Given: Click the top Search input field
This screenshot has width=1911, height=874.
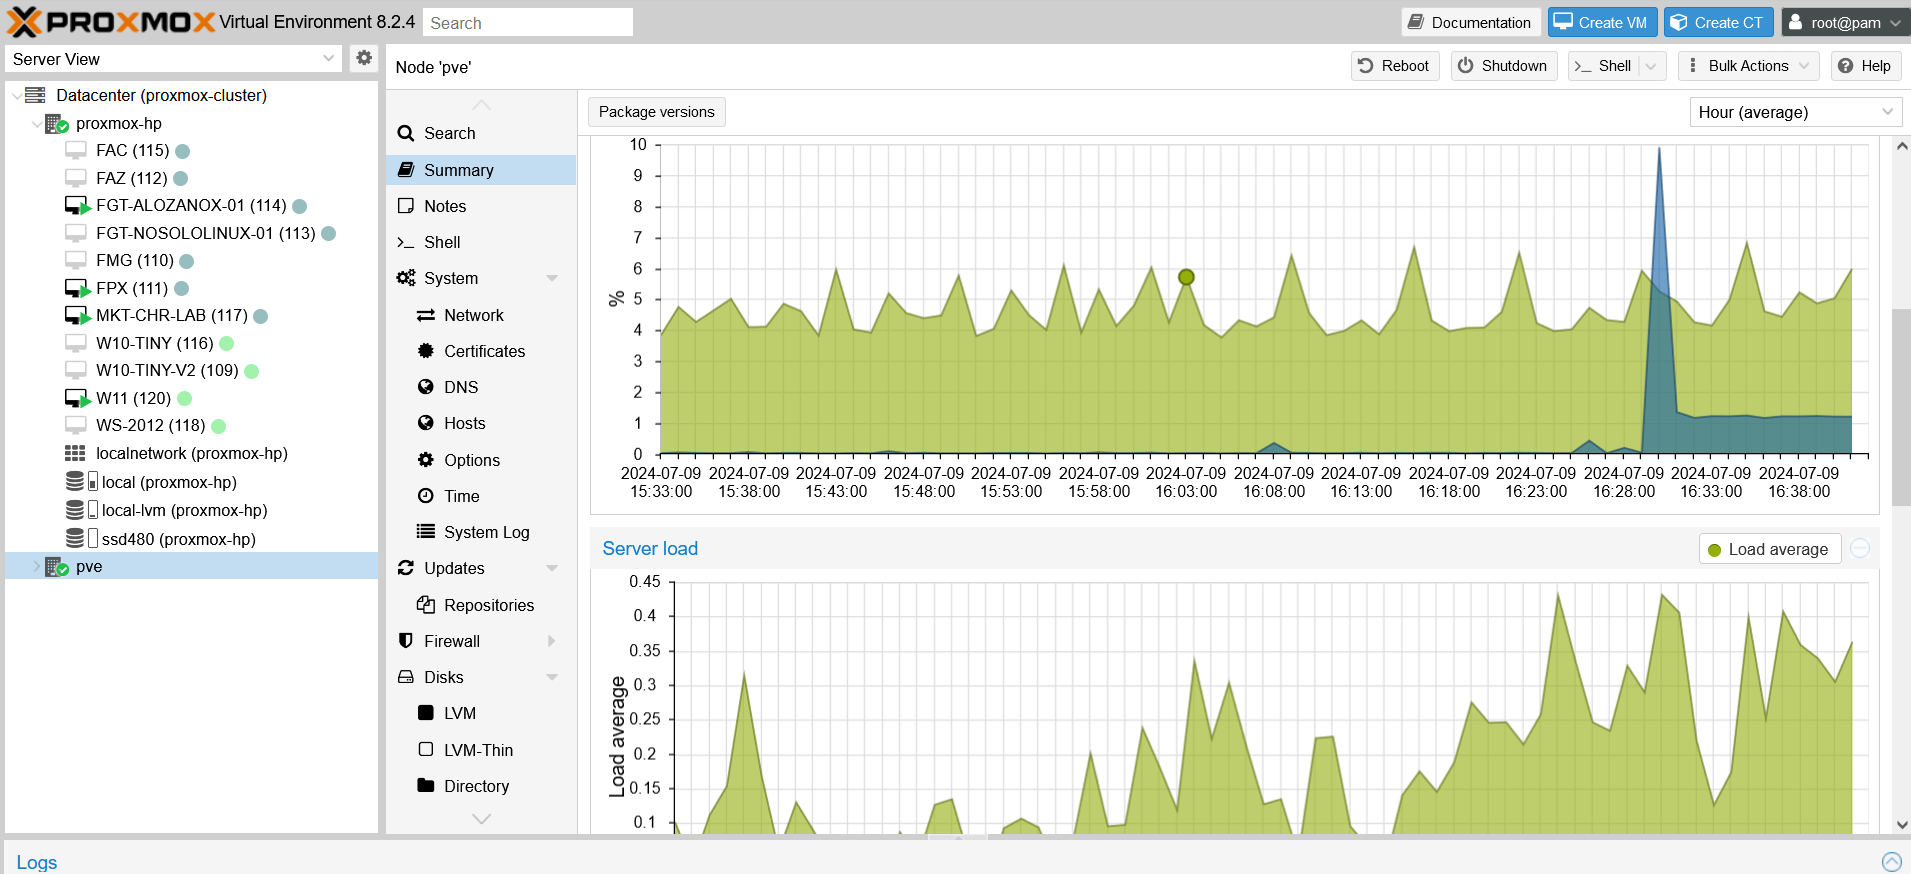Looking at the screenshot, I should pyautogui.click(x=527, y=22).
